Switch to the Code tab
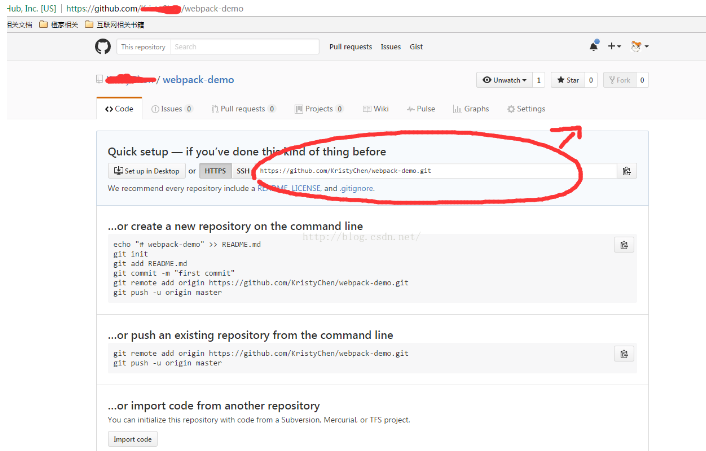 (x=119, y=109)
